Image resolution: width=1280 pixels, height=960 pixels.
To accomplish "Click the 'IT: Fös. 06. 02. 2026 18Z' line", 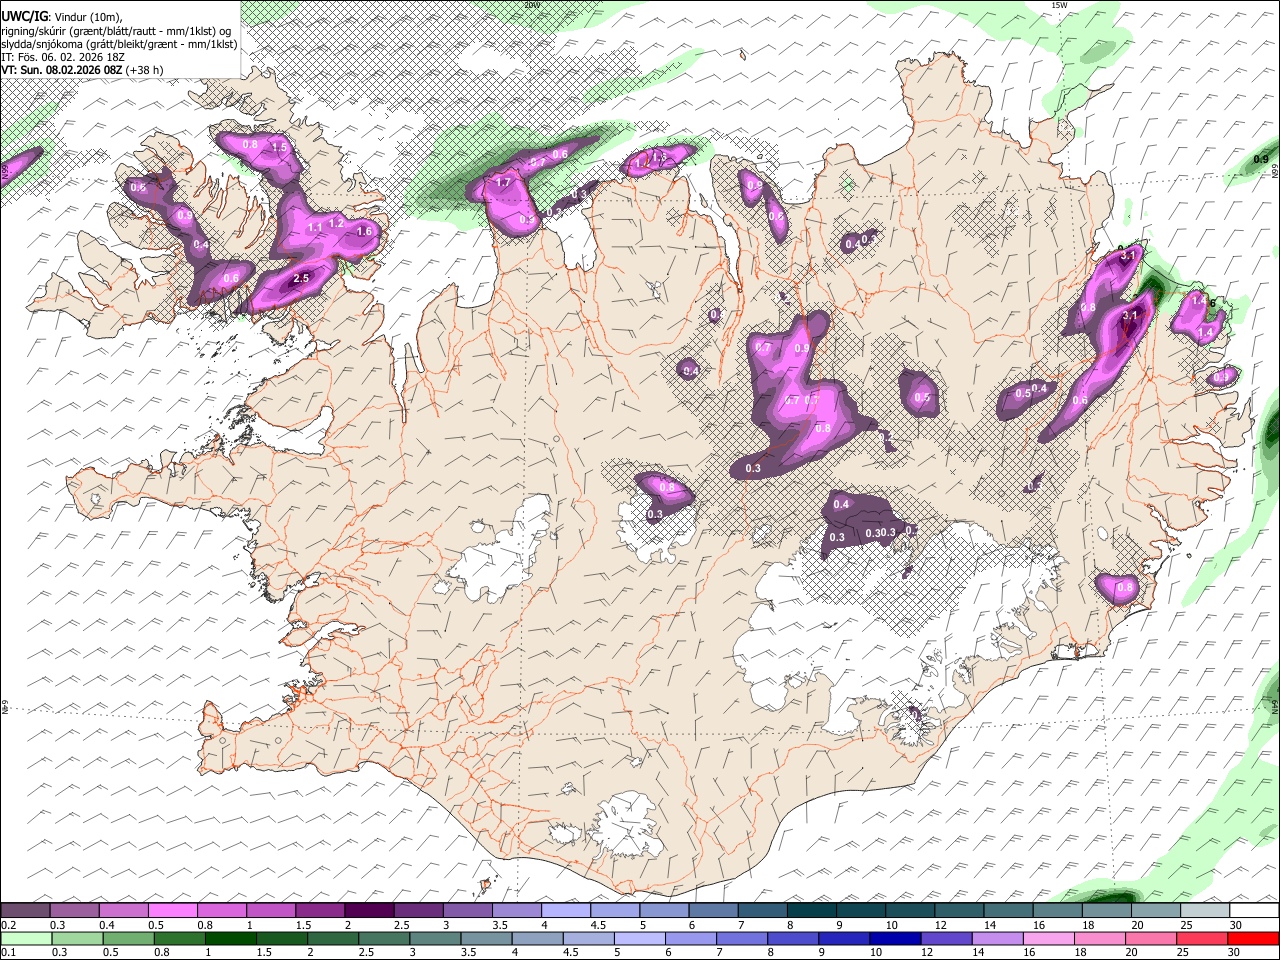I will pos(63,57).
